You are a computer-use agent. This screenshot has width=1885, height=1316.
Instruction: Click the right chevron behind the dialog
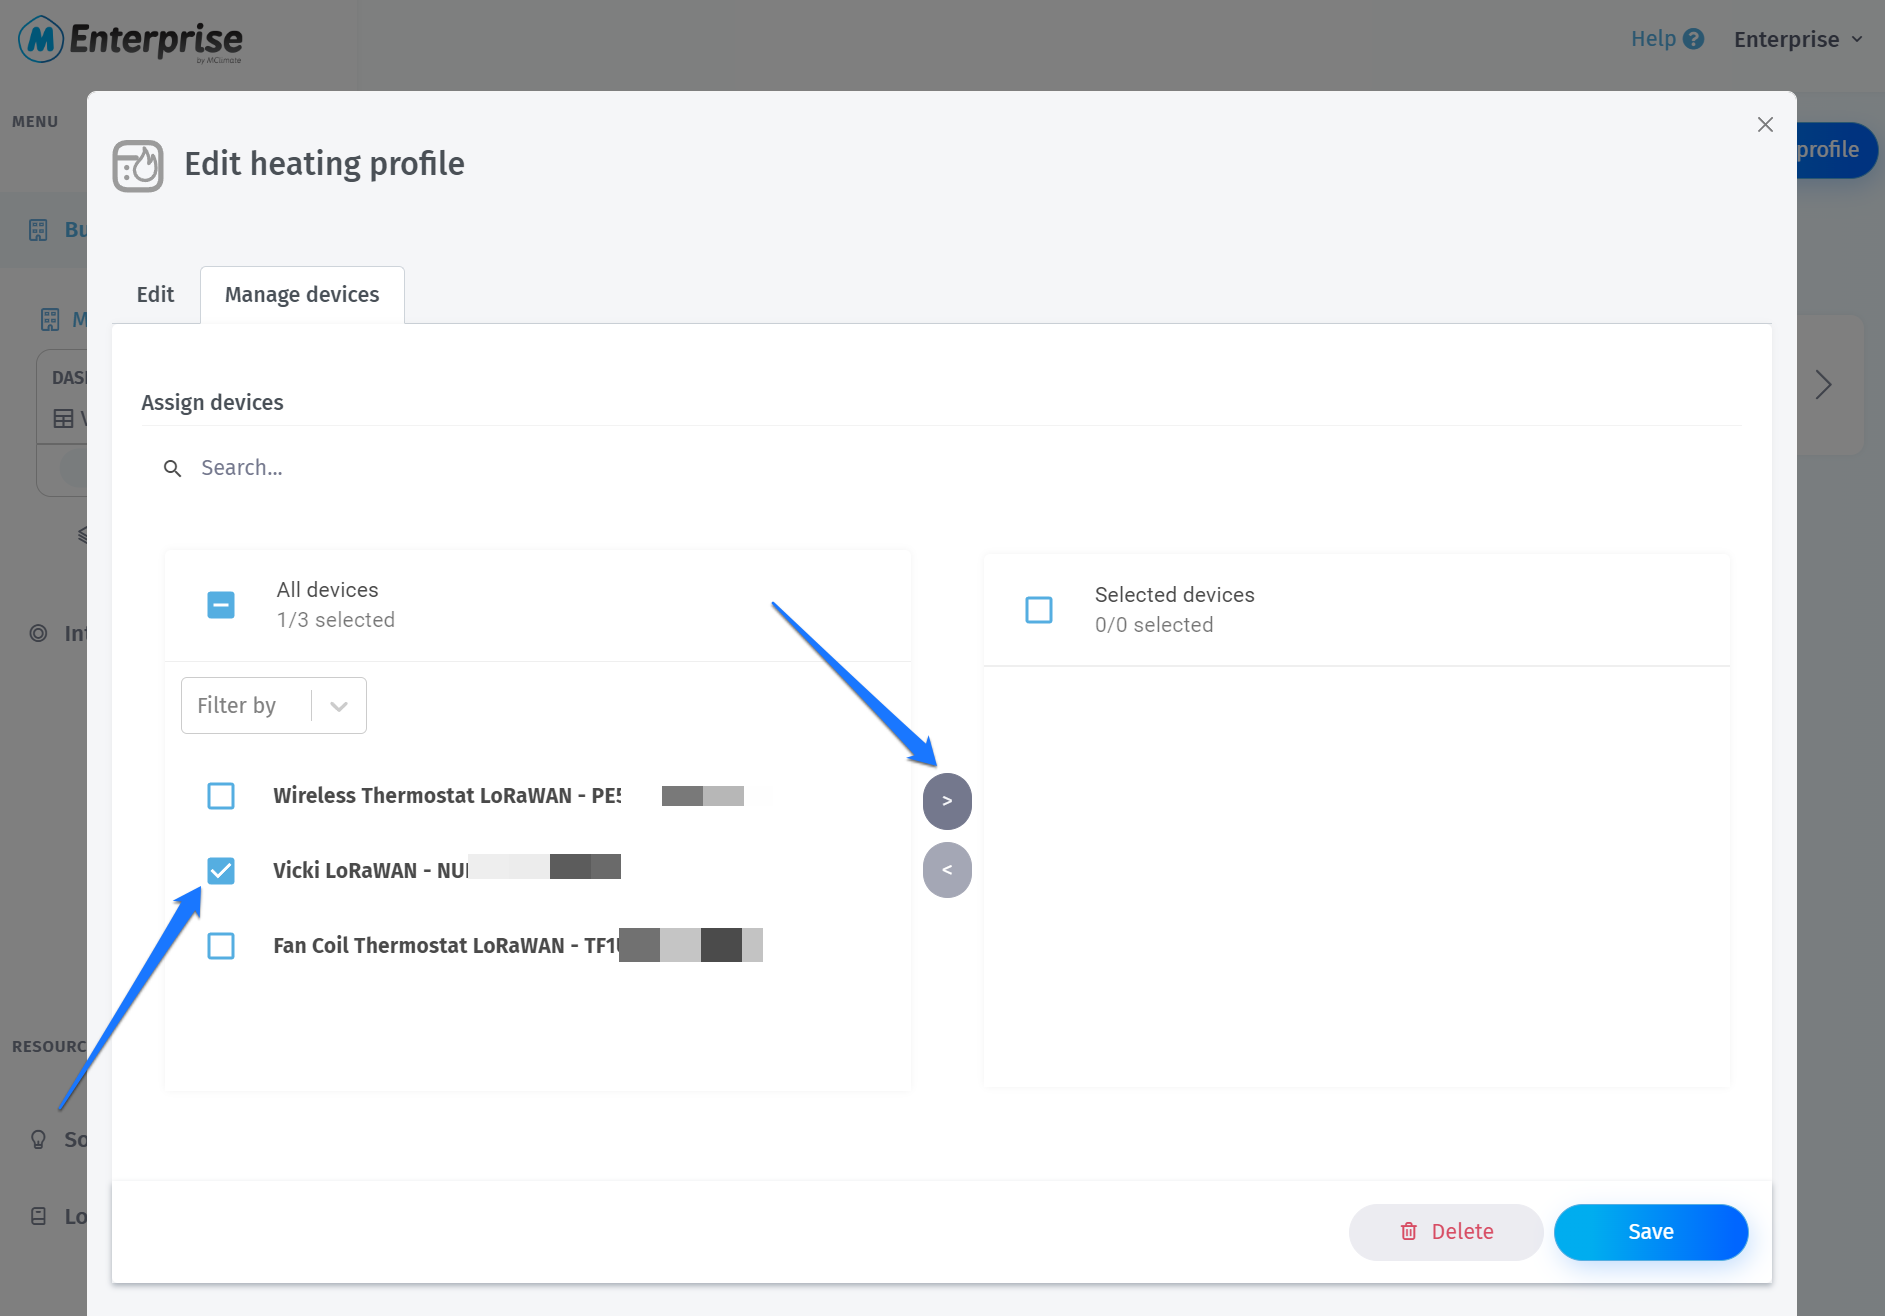pos(1823,385)
